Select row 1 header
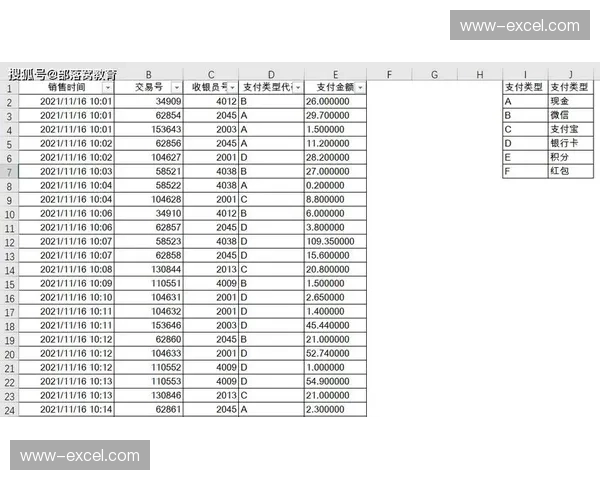The height and width of the screenshot is (480, 600). [9, 88]
